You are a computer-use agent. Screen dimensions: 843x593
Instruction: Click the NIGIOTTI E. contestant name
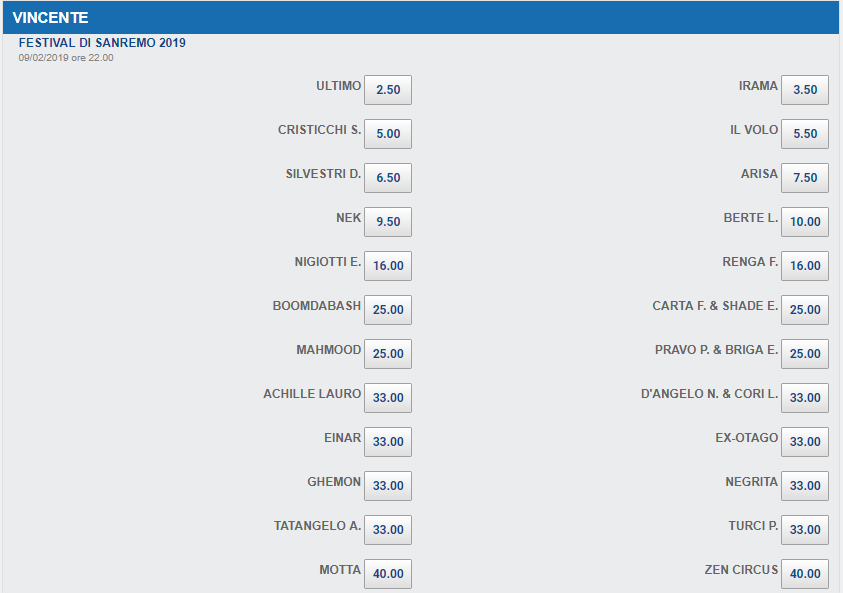click(328, 262)
